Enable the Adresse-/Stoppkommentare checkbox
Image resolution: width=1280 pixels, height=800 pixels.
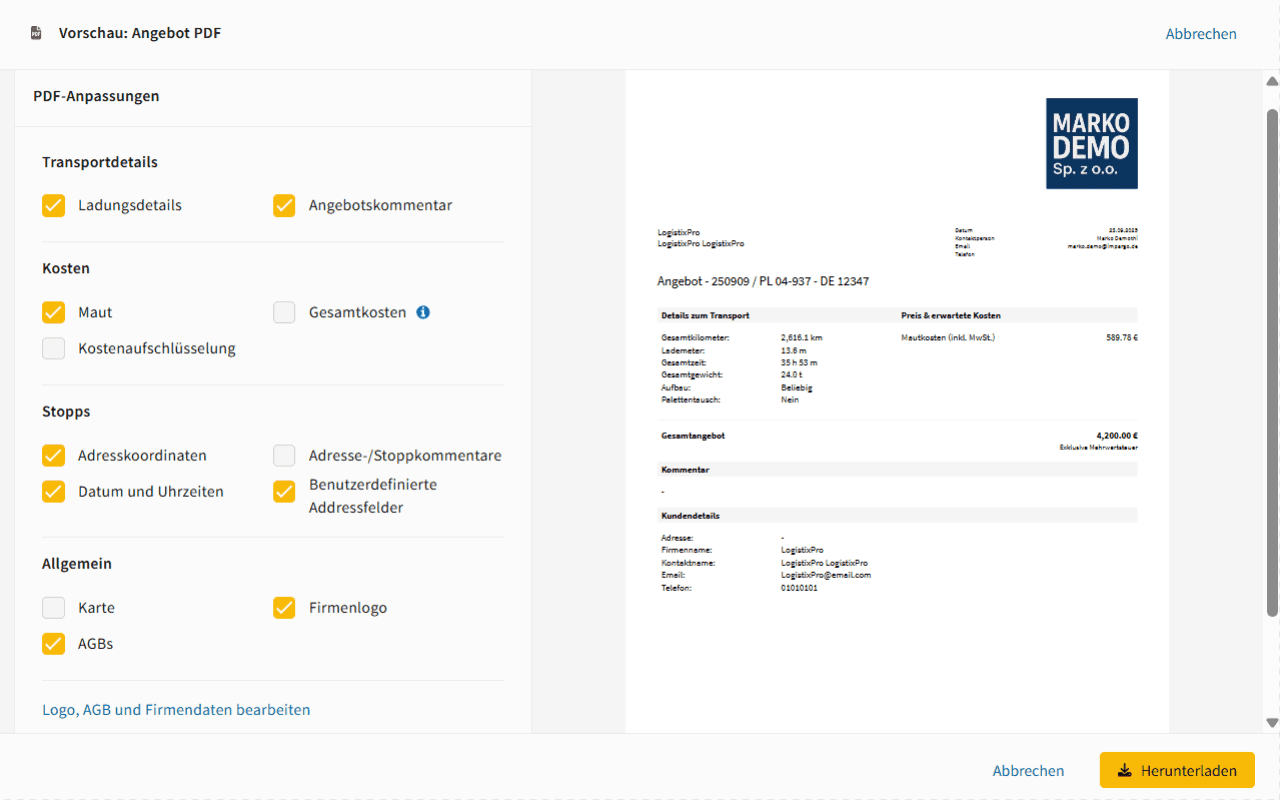tap(284, 455)
